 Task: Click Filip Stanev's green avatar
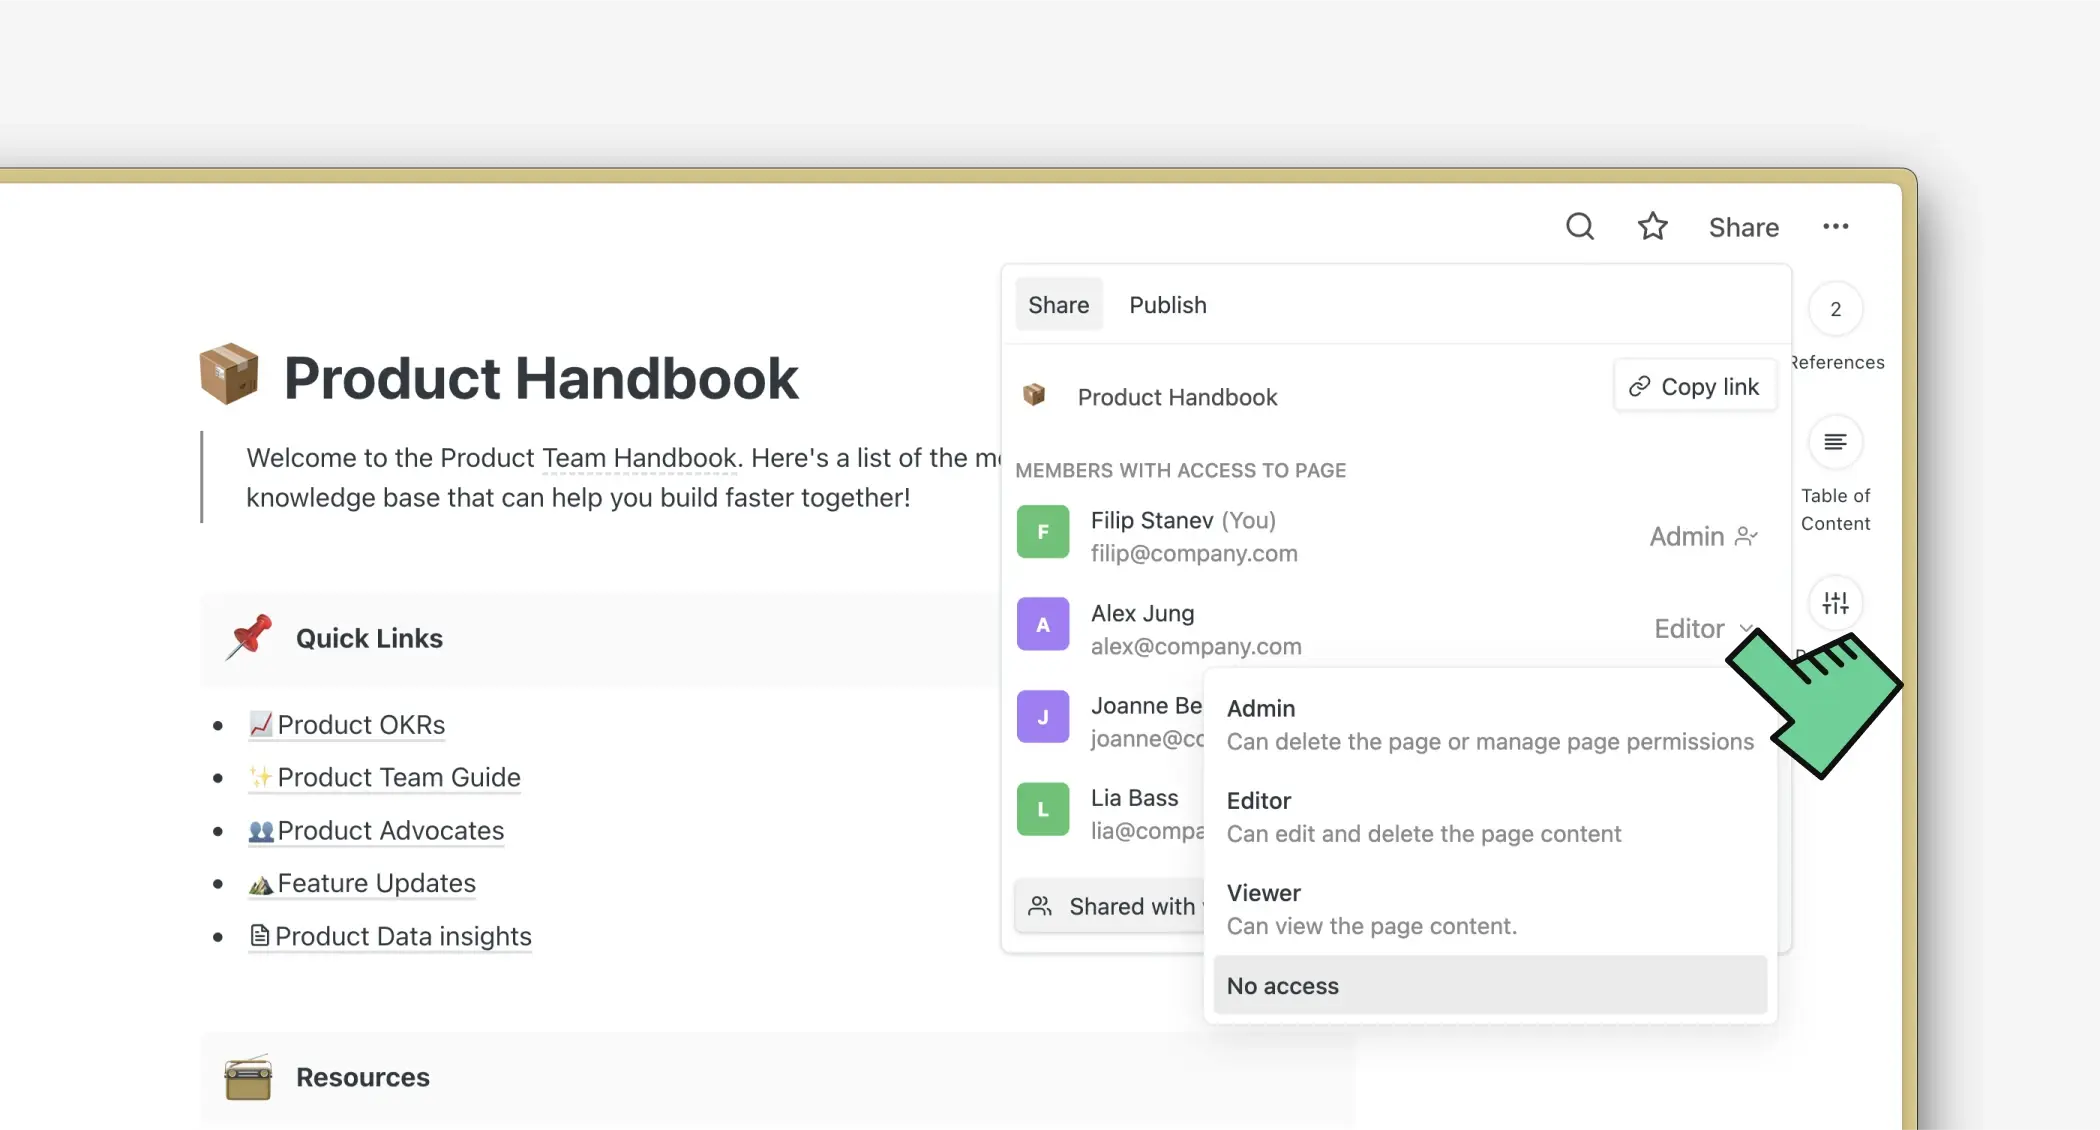click(1043, 532)
